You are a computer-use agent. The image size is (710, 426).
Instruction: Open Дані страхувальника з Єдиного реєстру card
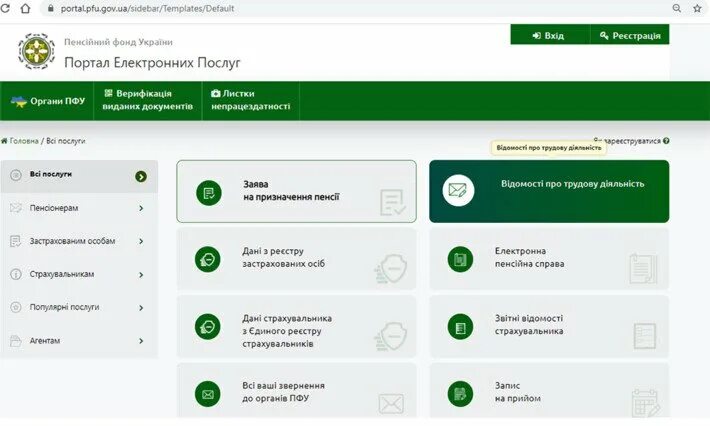[x=297, y=326]
